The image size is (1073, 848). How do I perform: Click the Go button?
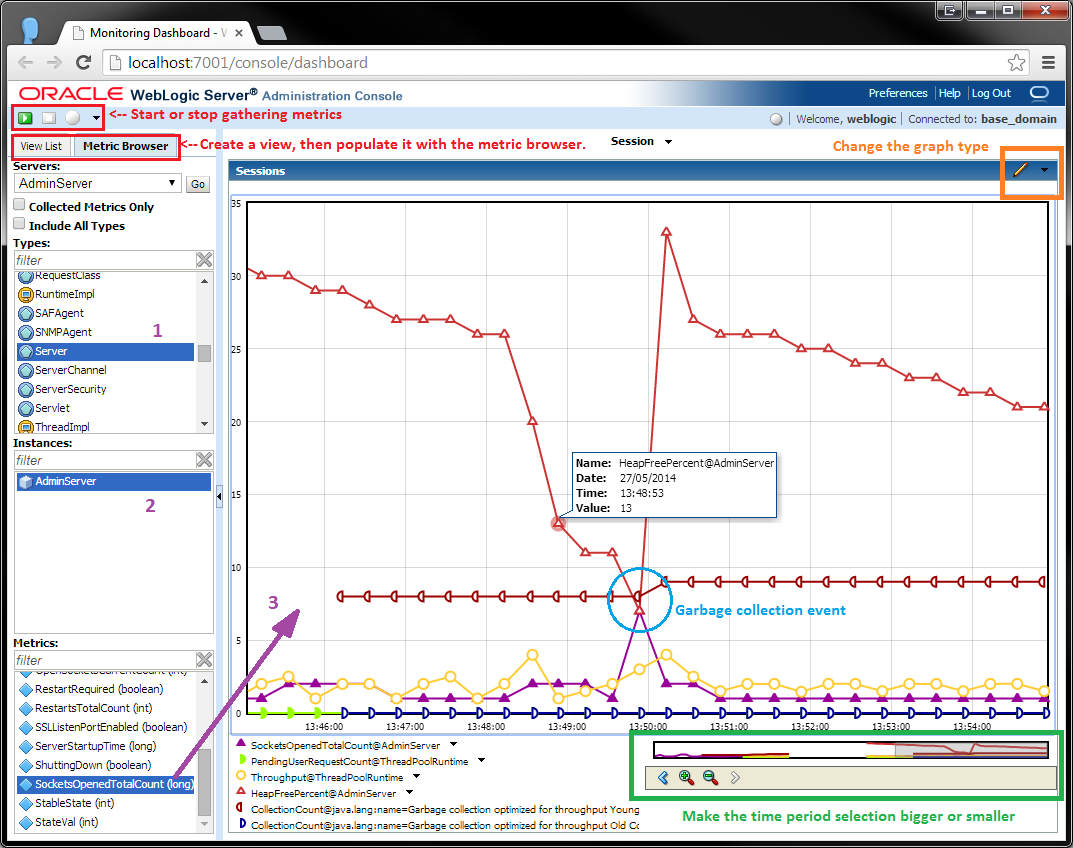pyautogui.click(x=198, y=184)
